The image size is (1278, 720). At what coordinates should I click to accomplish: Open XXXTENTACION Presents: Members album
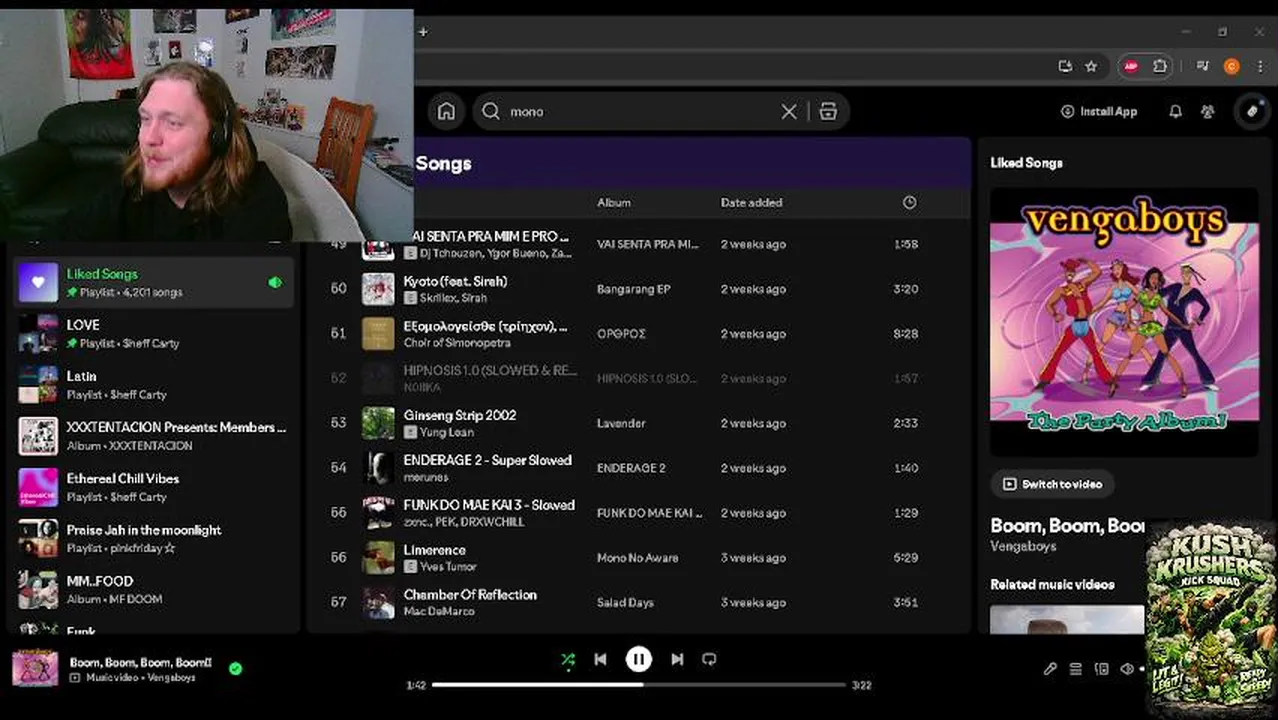[154, 436]
